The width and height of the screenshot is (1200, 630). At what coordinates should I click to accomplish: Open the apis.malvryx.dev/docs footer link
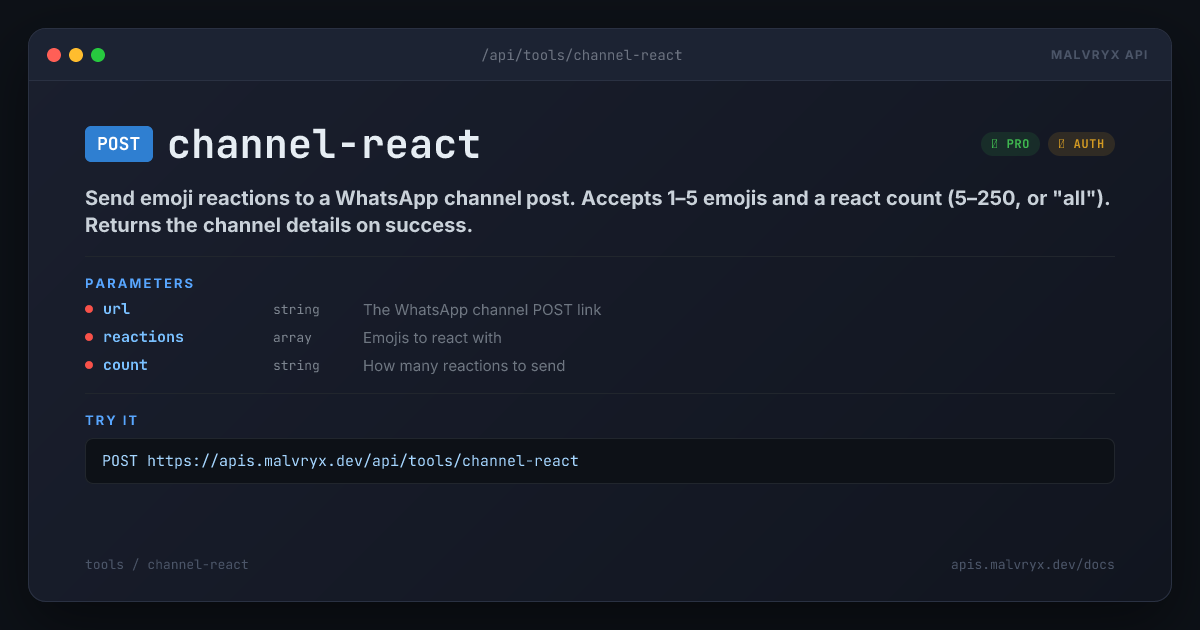tap(1033, 565)
